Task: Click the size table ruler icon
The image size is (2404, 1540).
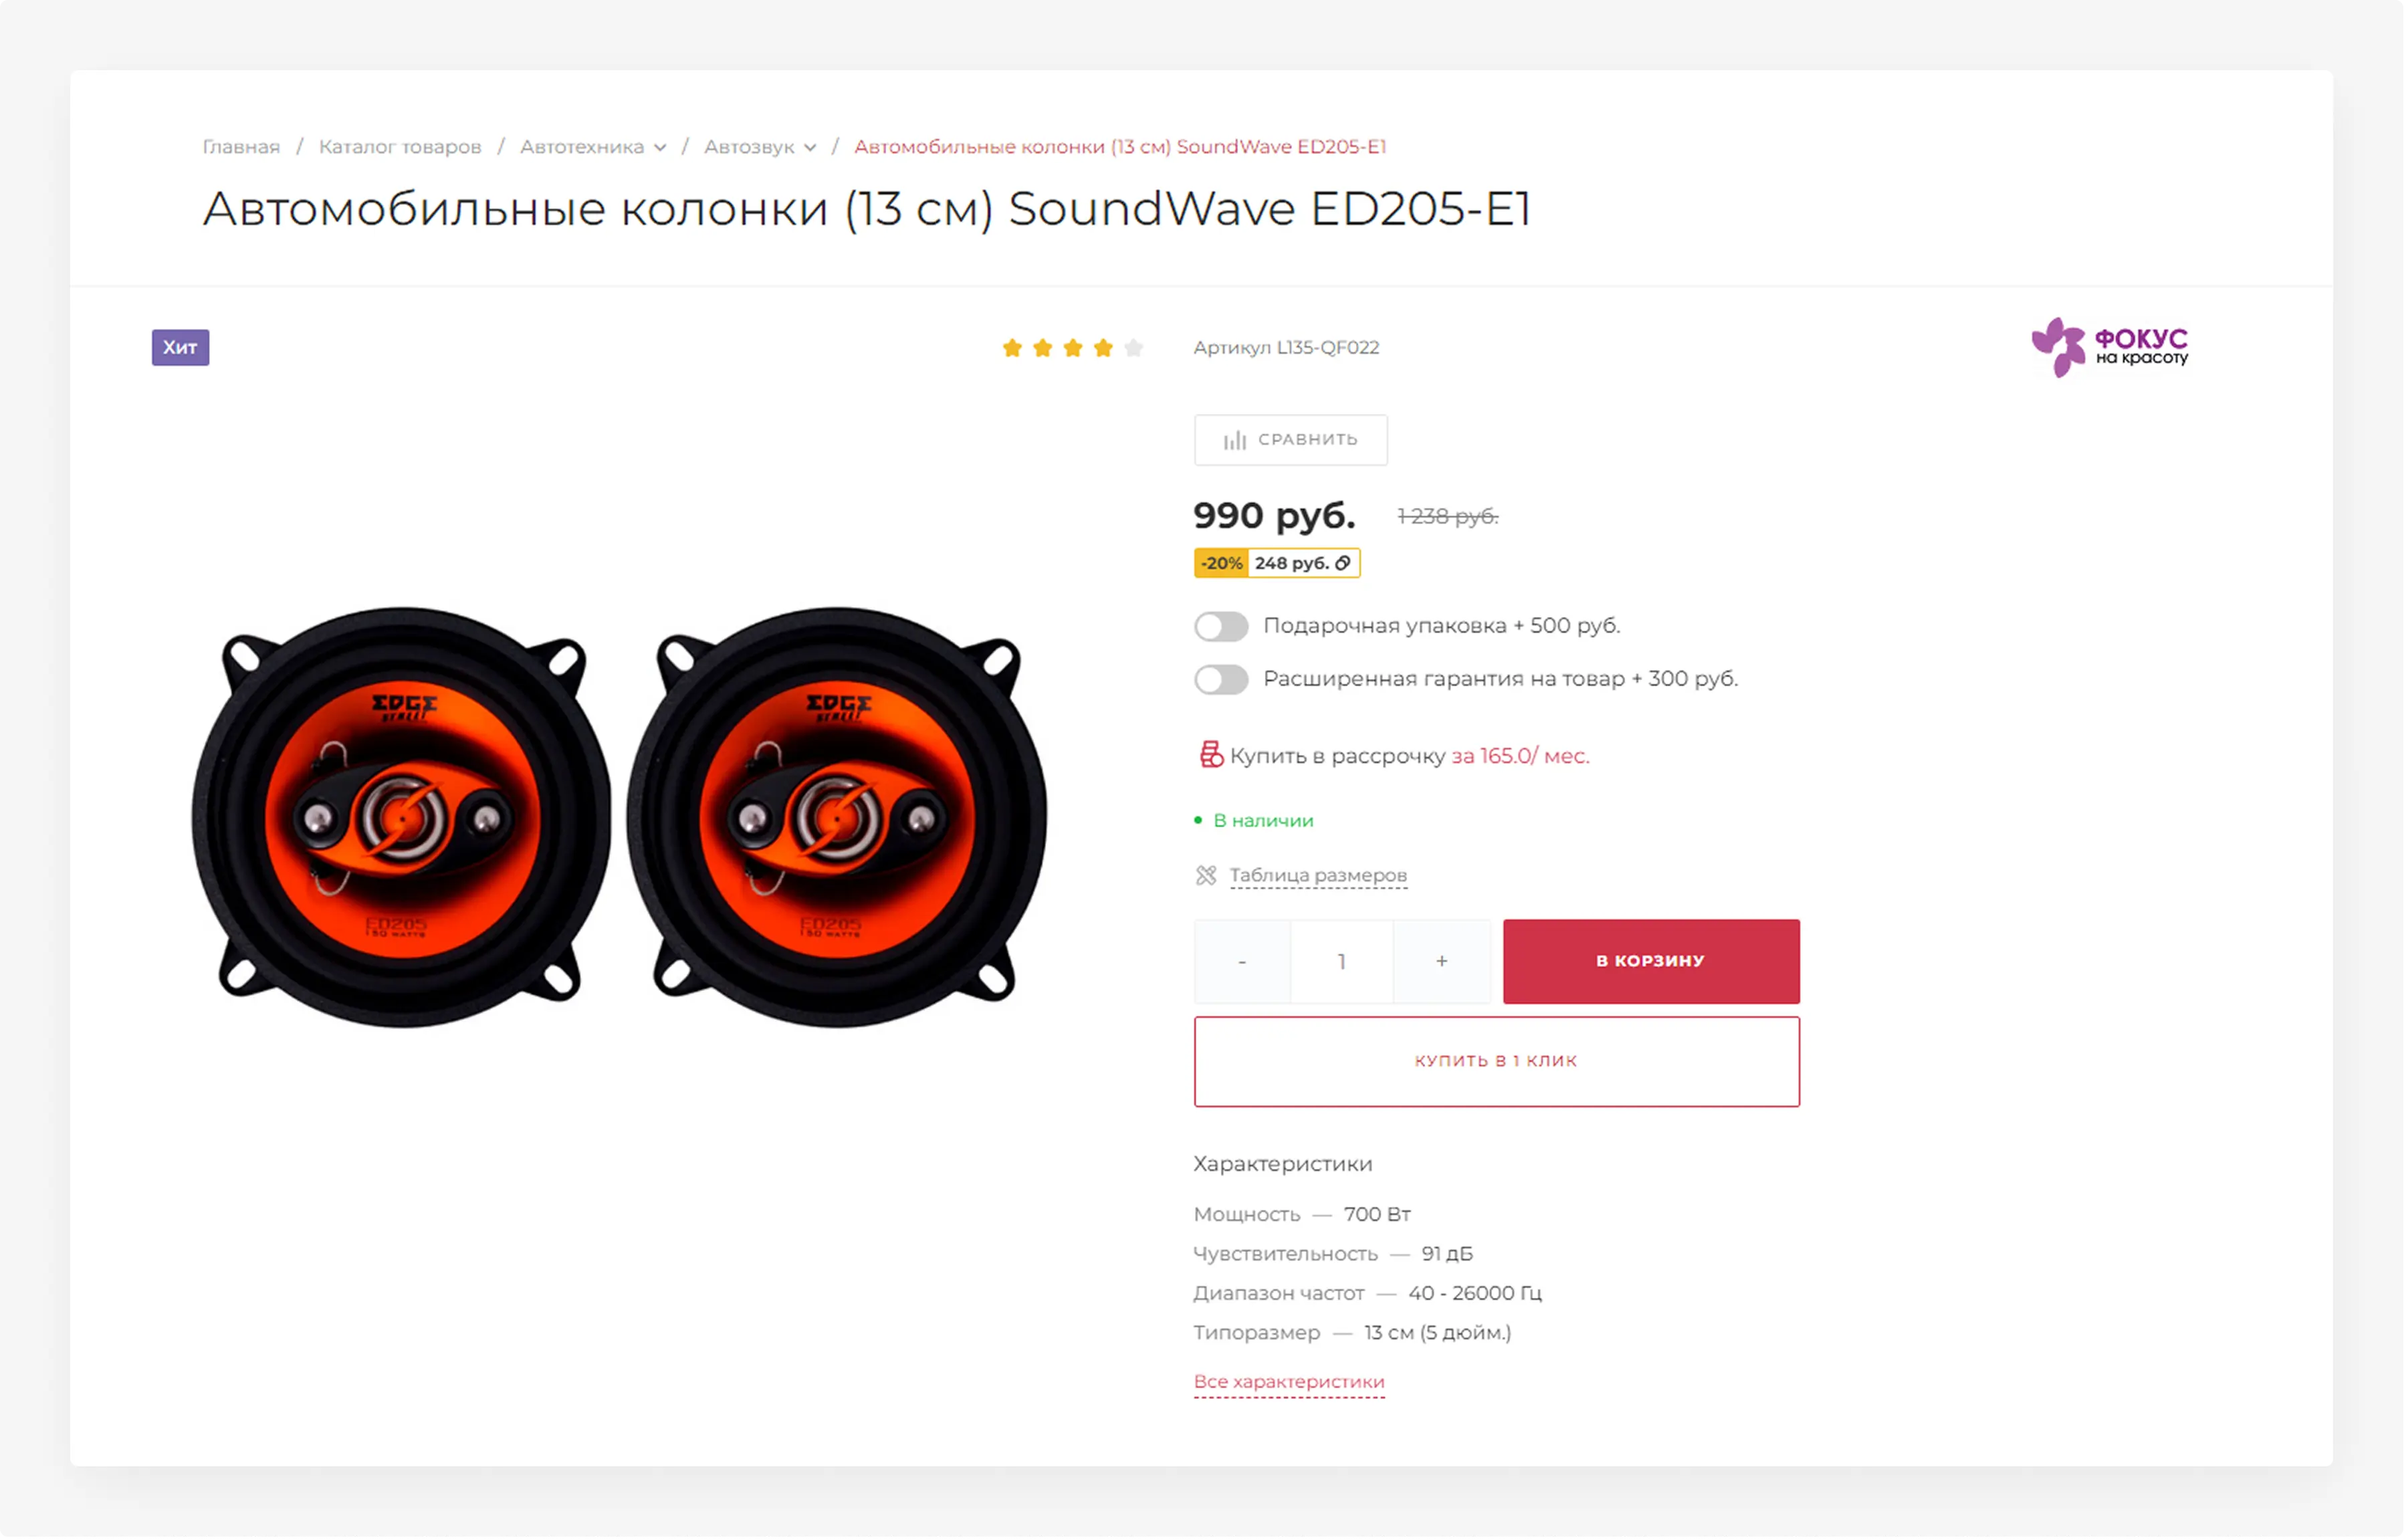Action: tap(1206, 876)
